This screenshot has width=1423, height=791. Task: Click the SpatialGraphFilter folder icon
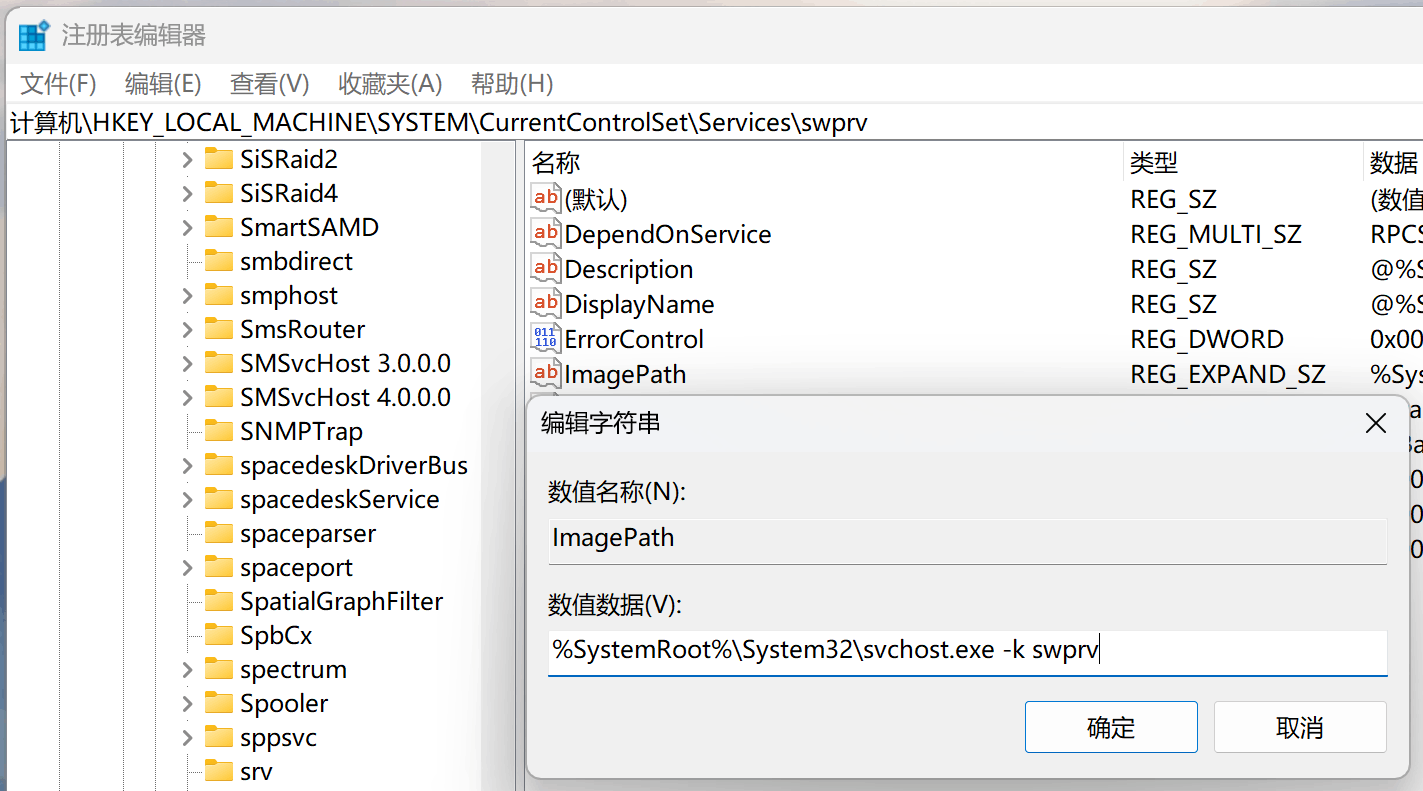(x=218, y=601)
